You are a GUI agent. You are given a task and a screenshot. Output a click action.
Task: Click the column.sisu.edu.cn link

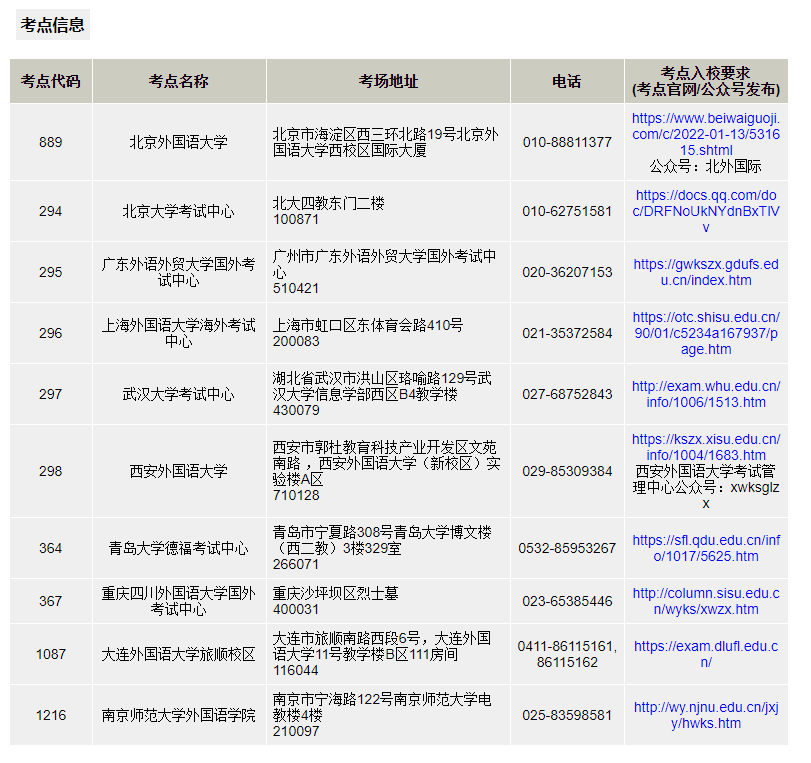pyautogui.click(x=706, y=601)
